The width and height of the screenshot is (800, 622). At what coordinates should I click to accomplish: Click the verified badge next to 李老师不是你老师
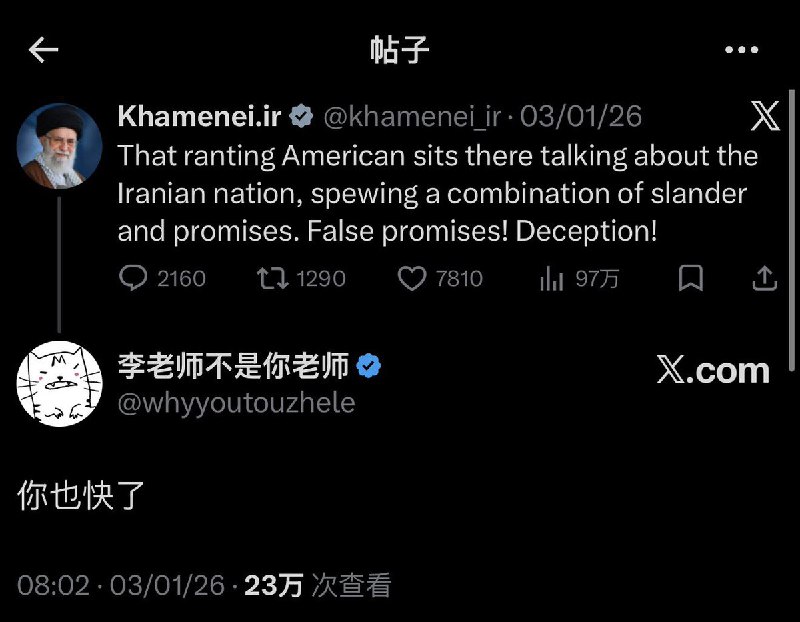pyautogui.click(x=371, y=366)
